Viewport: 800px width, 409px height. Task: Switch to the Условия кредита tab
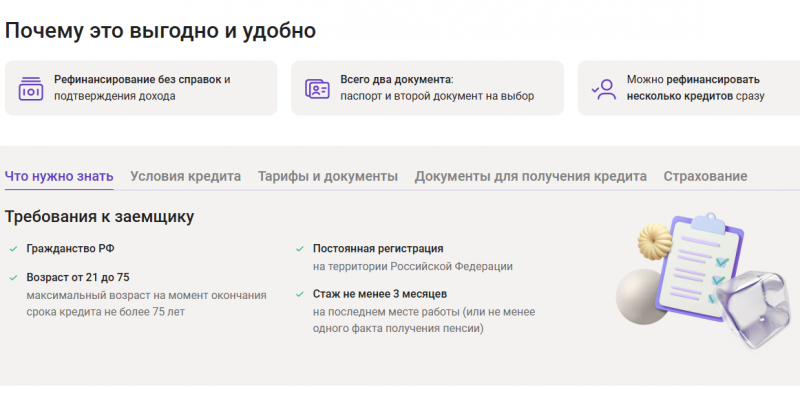tap(185, 176)
